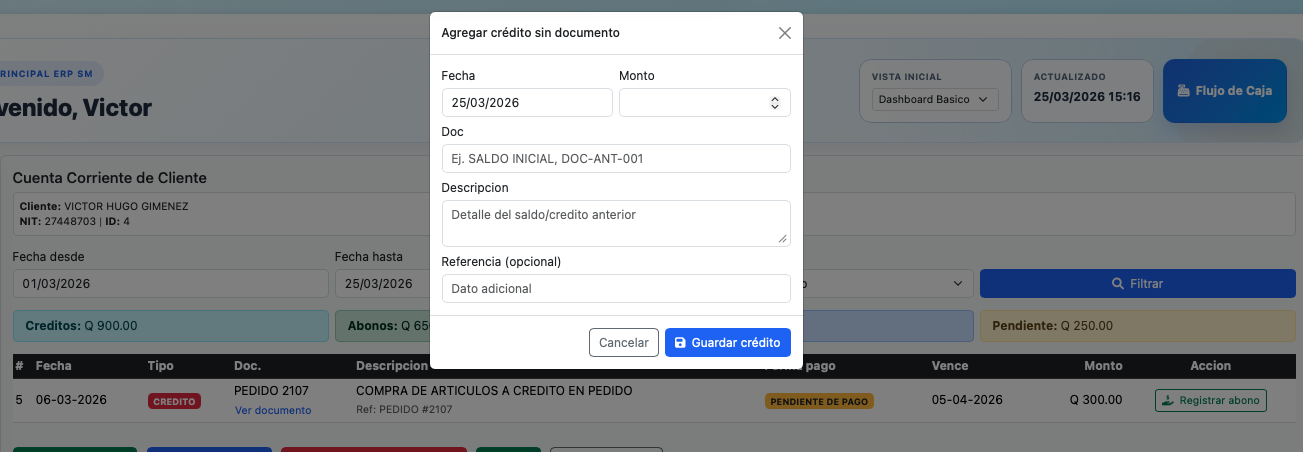Image resolution: width=1303 pixels, height=452 pixels.
Task: Click the Fecha hasta date field
Action: (x=382, y=283)
